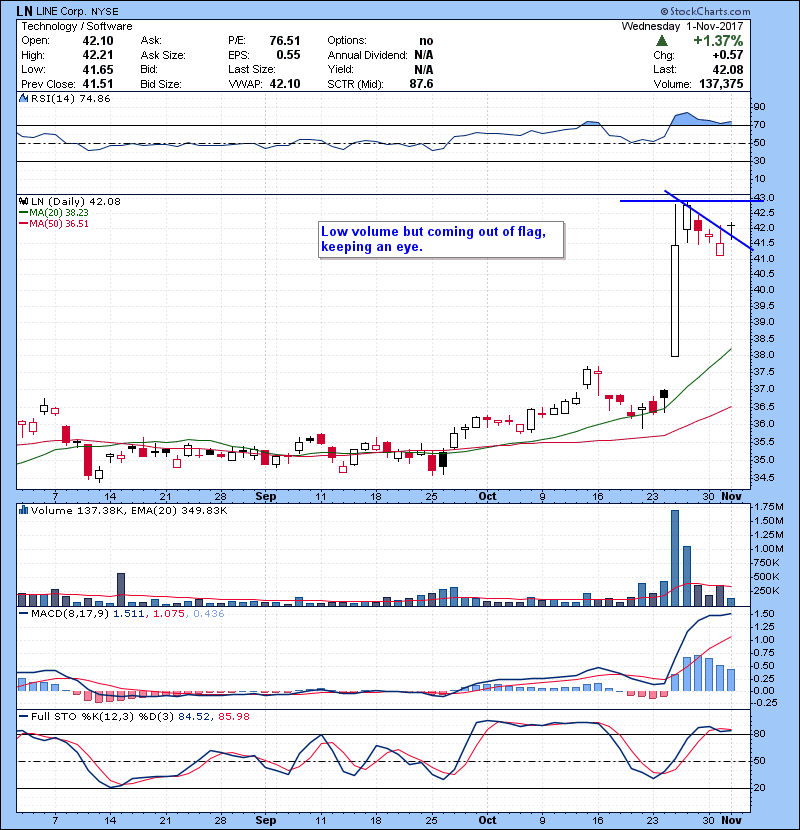Image resolution: width=800 pixels, height=830 pixels.
Task: Click the MACD(8,17,9) indicator label
Action: [x=70, y=614]
